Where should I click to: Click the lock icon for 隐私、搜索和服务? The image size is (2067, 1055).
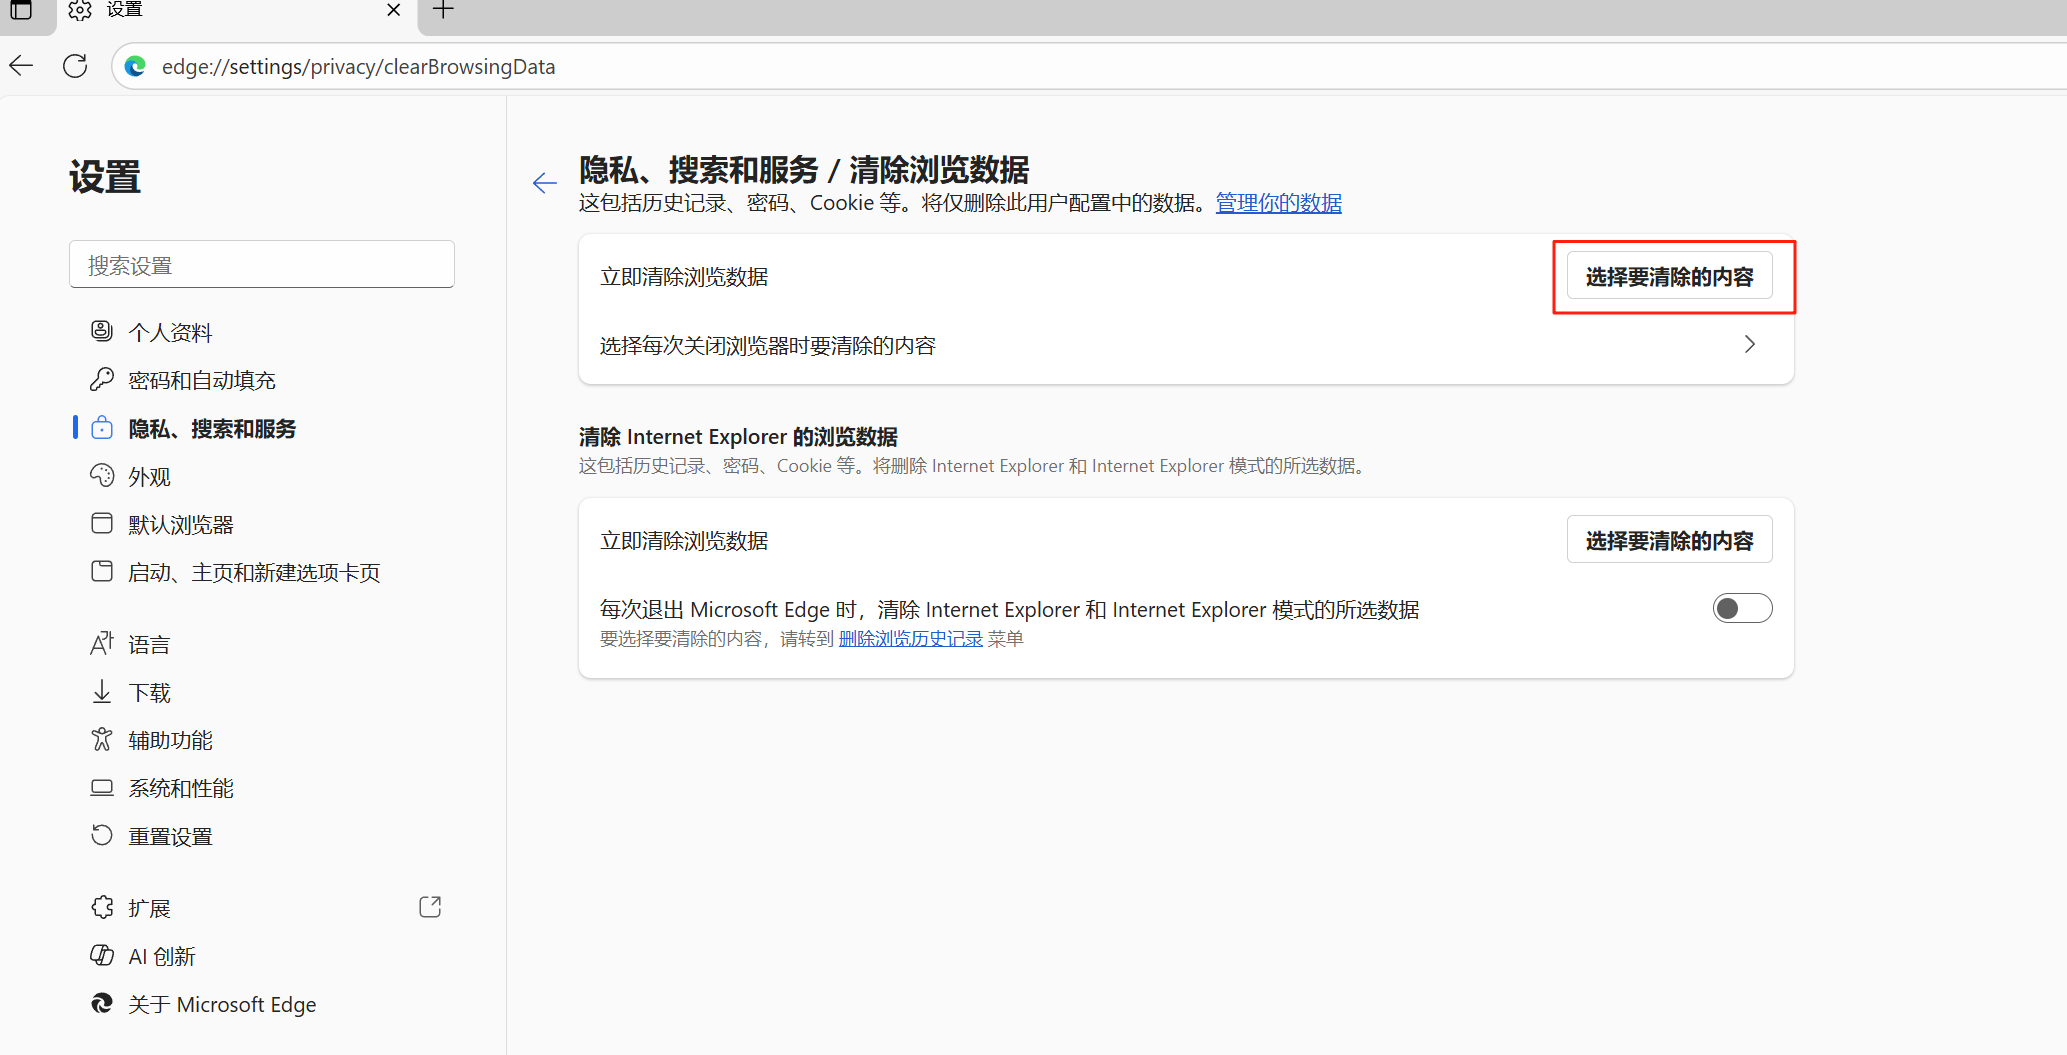tap(102, 428)
